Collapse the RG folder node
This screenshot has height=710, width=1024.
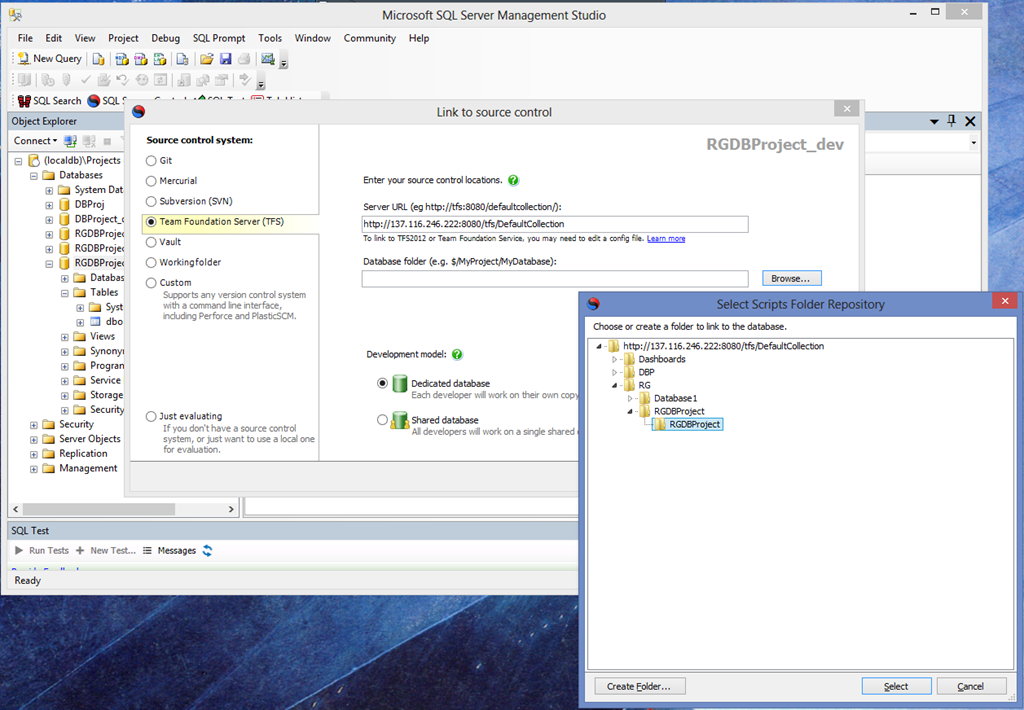[616, 385]
